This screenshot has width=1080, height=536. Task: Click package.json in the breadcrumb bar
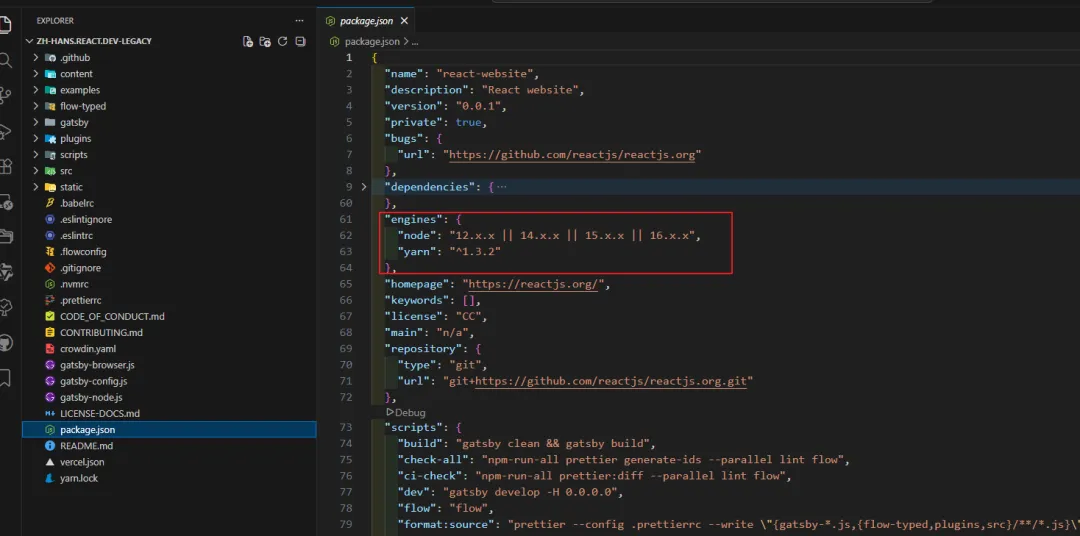click(x=372, y=41)
